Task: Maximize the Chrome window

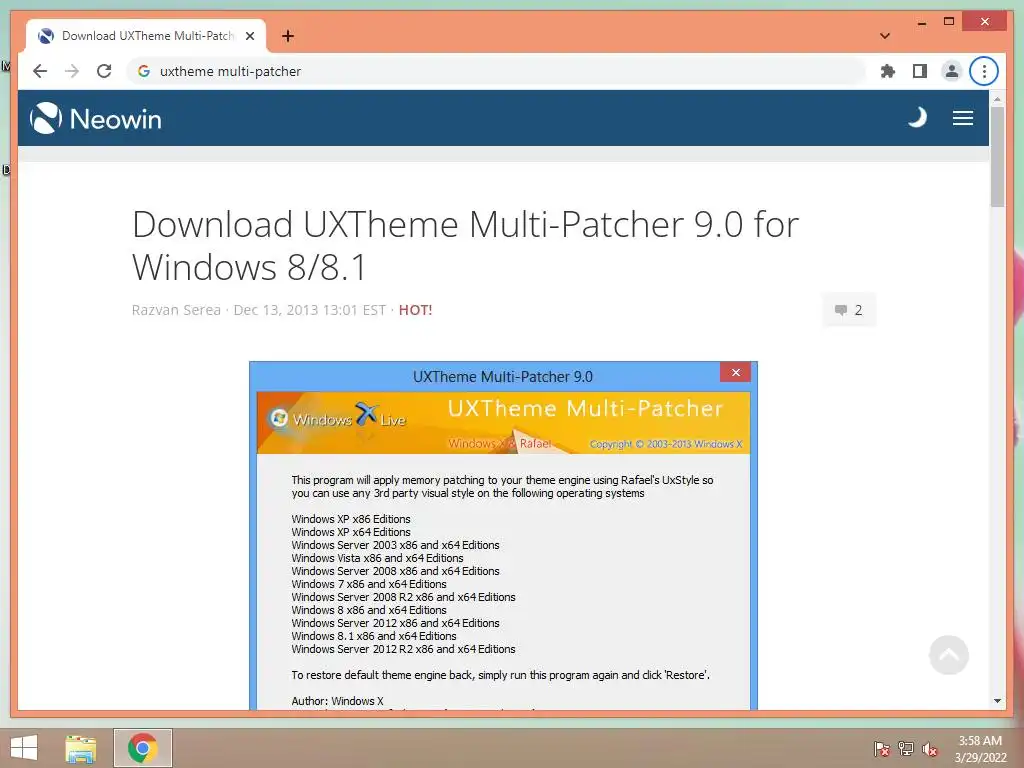Action: pos(949,22)
